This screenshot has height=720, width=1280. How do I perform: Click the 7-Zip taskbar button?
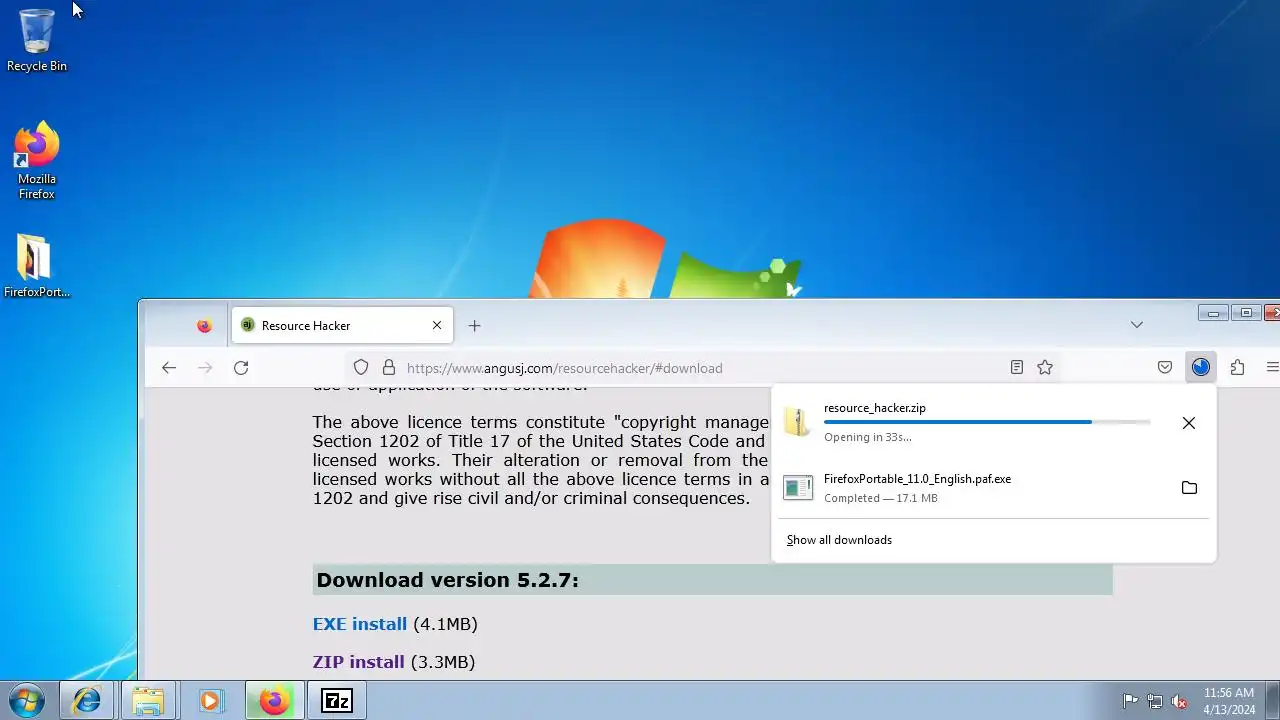tap(337, 701)
